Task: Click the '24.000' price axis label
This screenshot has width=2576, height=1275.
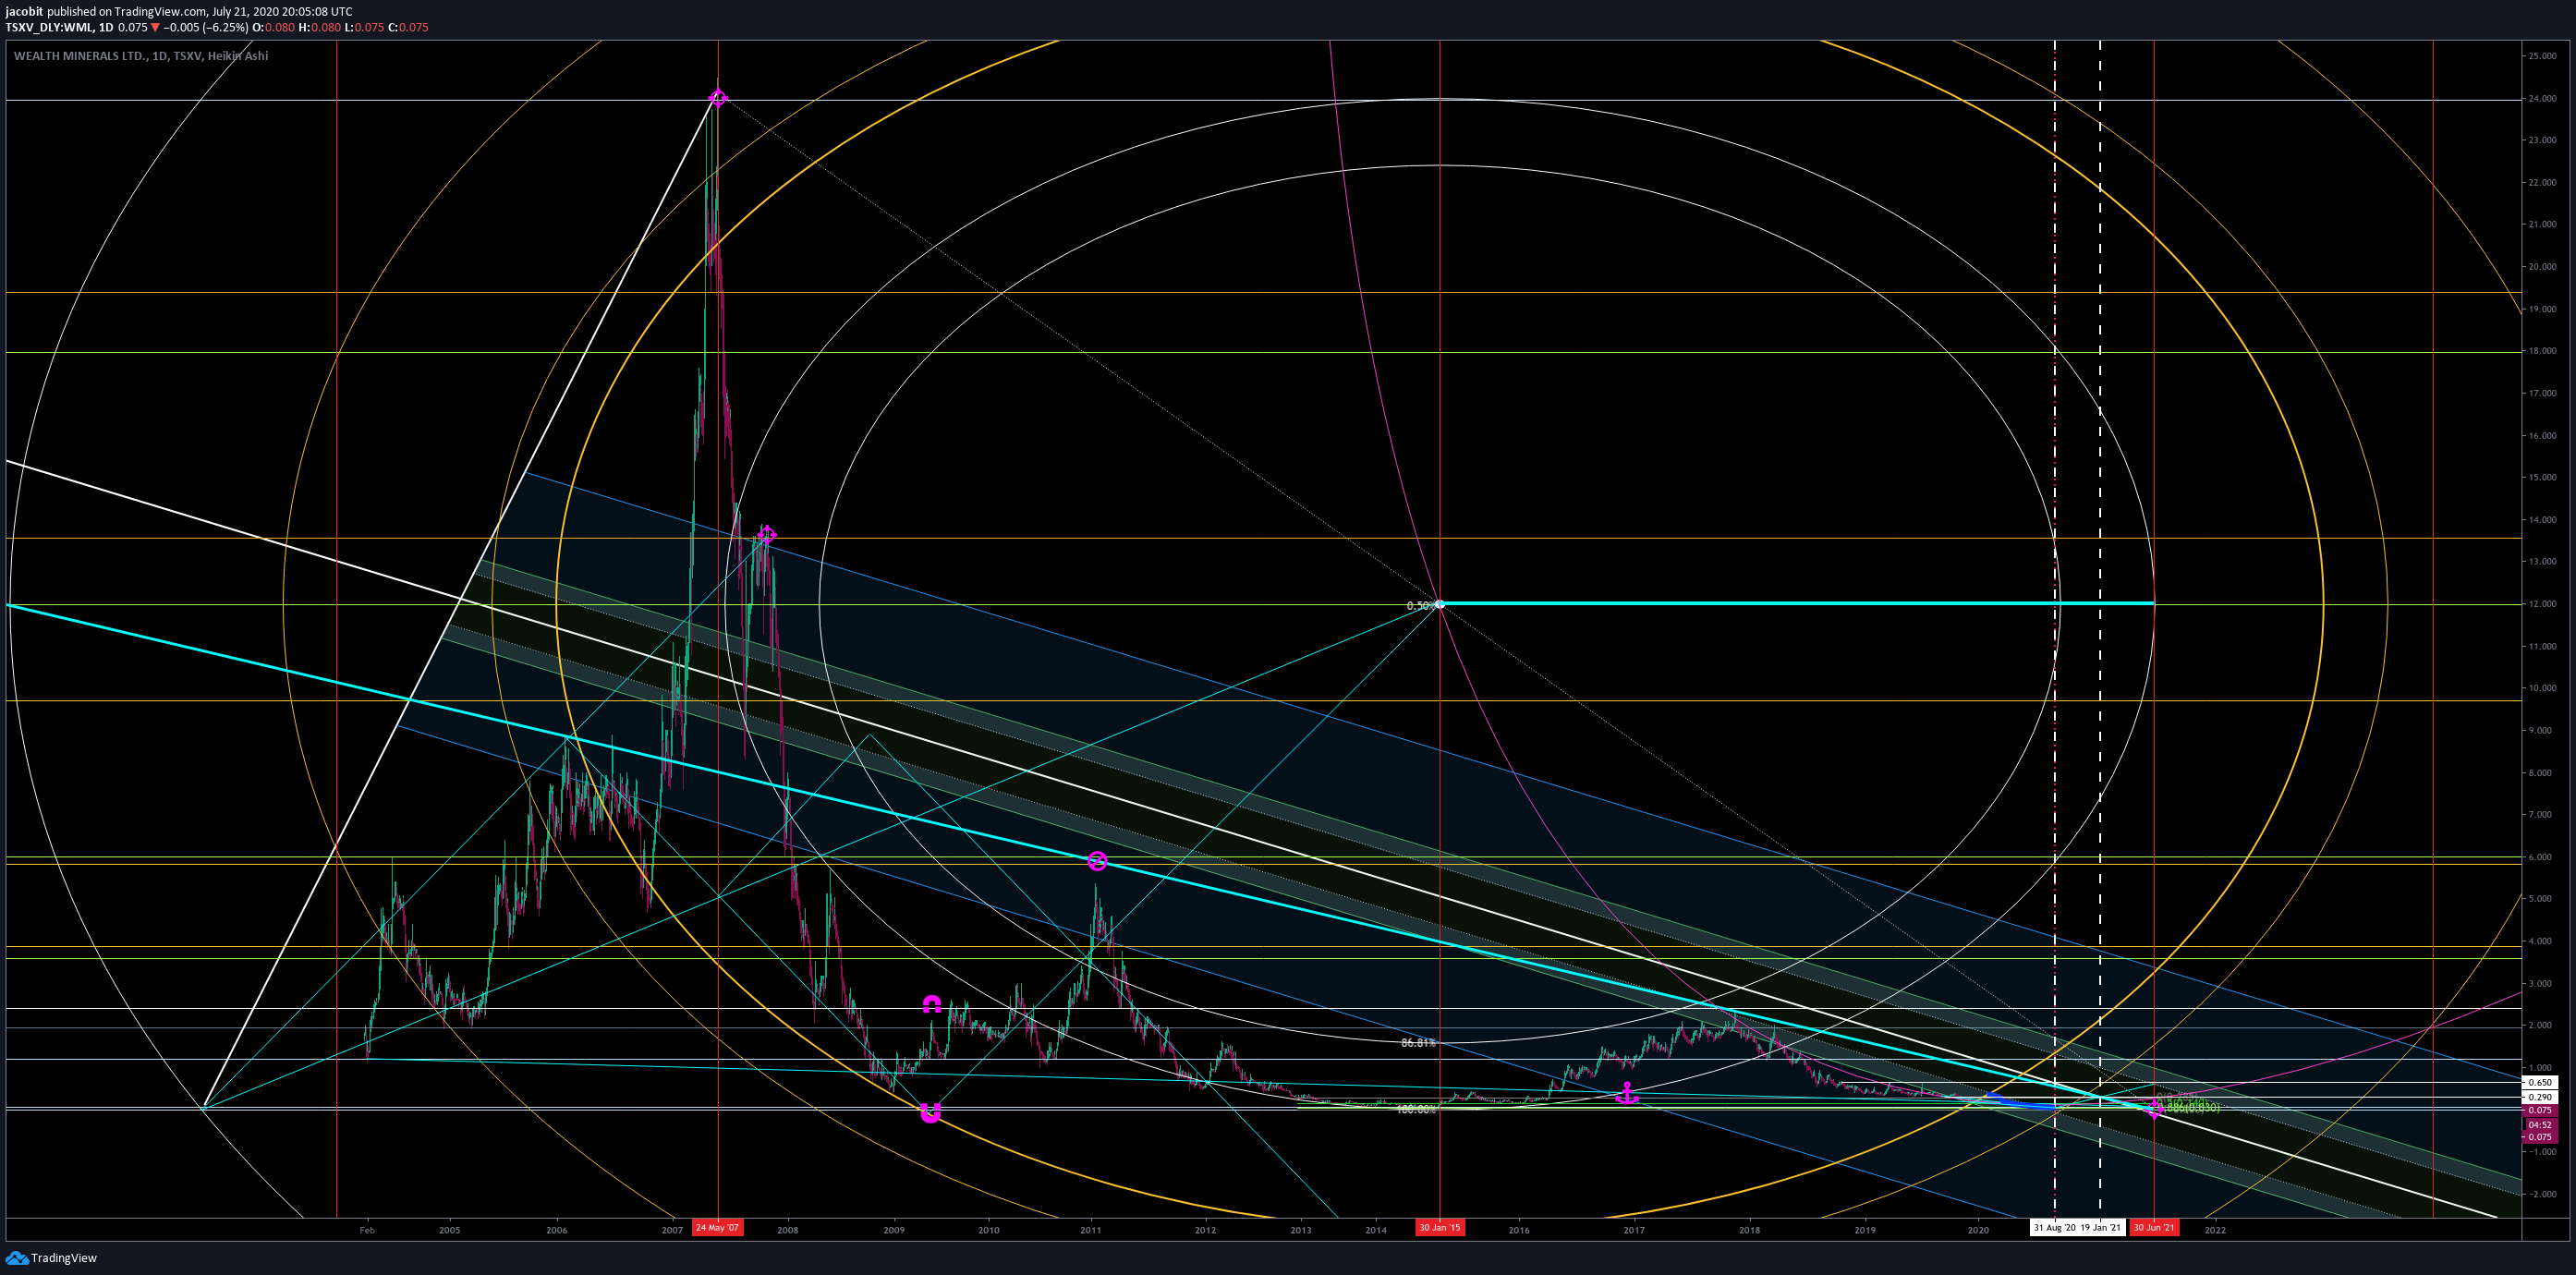Action: pyautogui.click(x=2543, y=98)
